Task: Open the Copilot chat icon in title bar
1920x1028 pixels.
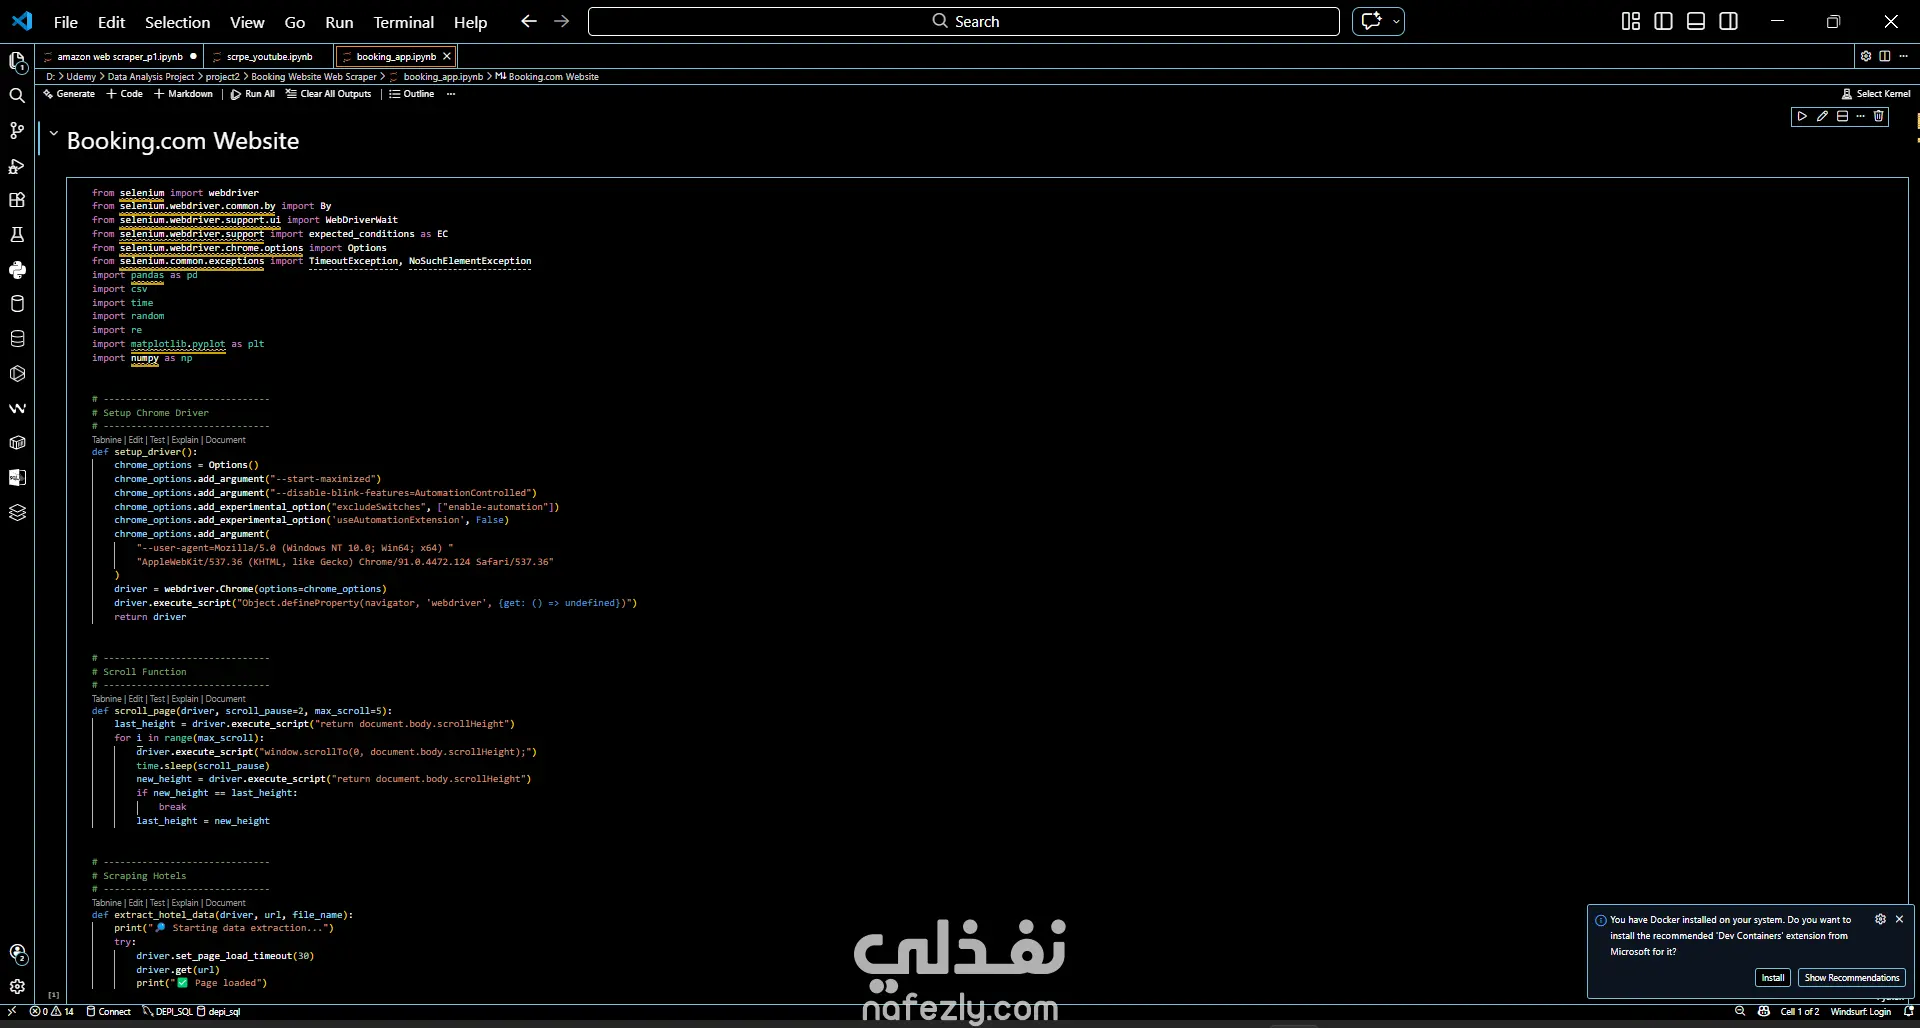Action: (x=1371, y=21)
